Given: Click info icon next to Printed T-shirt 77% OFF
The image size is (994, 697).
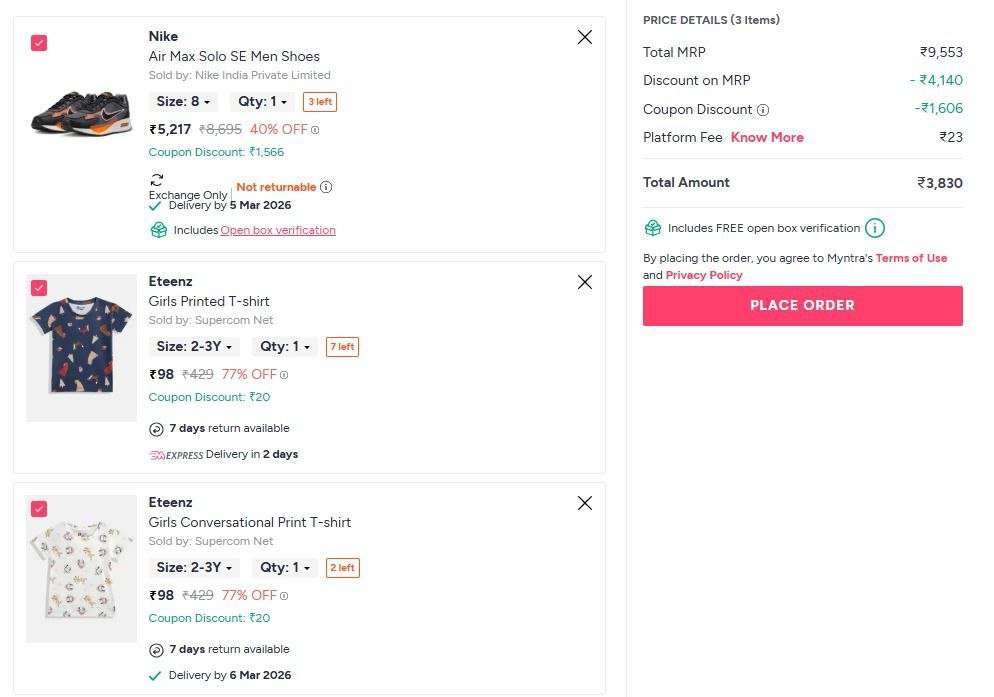Looking at the screenshot, I should tap(284, 376).
